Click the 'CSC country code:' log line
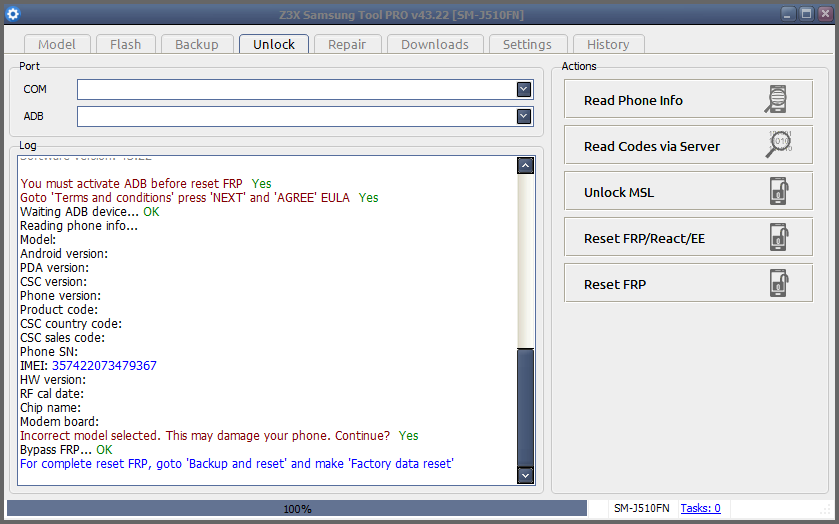 tap(71, 323)
